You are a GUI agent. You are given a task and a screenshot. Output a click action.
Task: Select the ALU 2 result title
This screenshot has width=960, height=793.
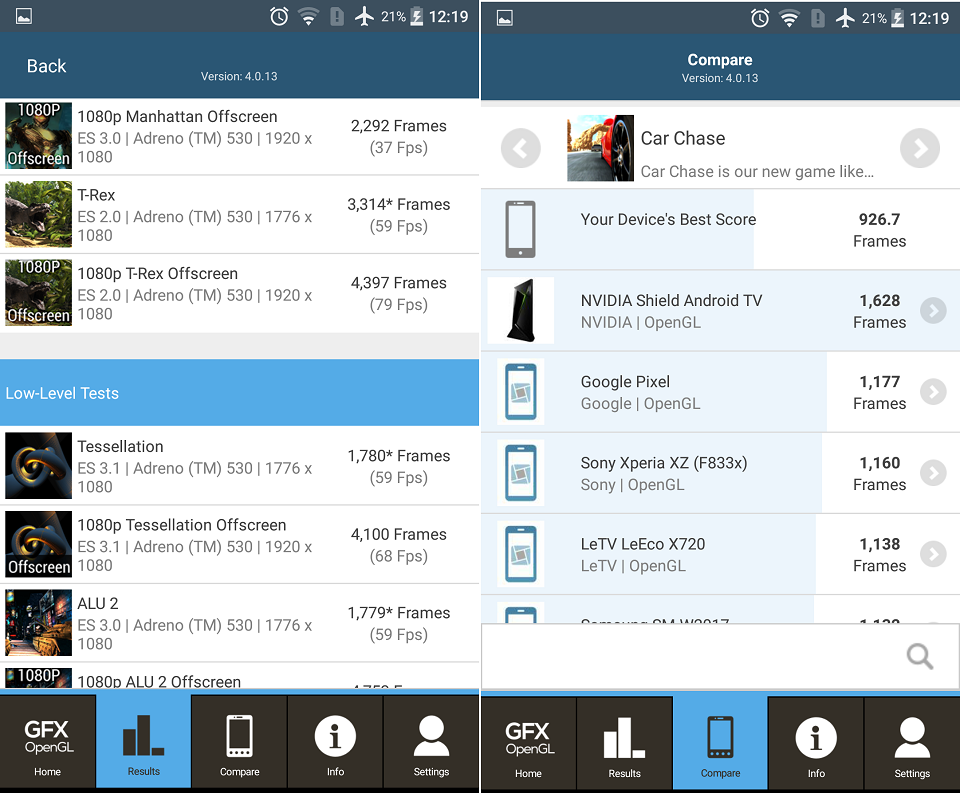coord(97,604)
